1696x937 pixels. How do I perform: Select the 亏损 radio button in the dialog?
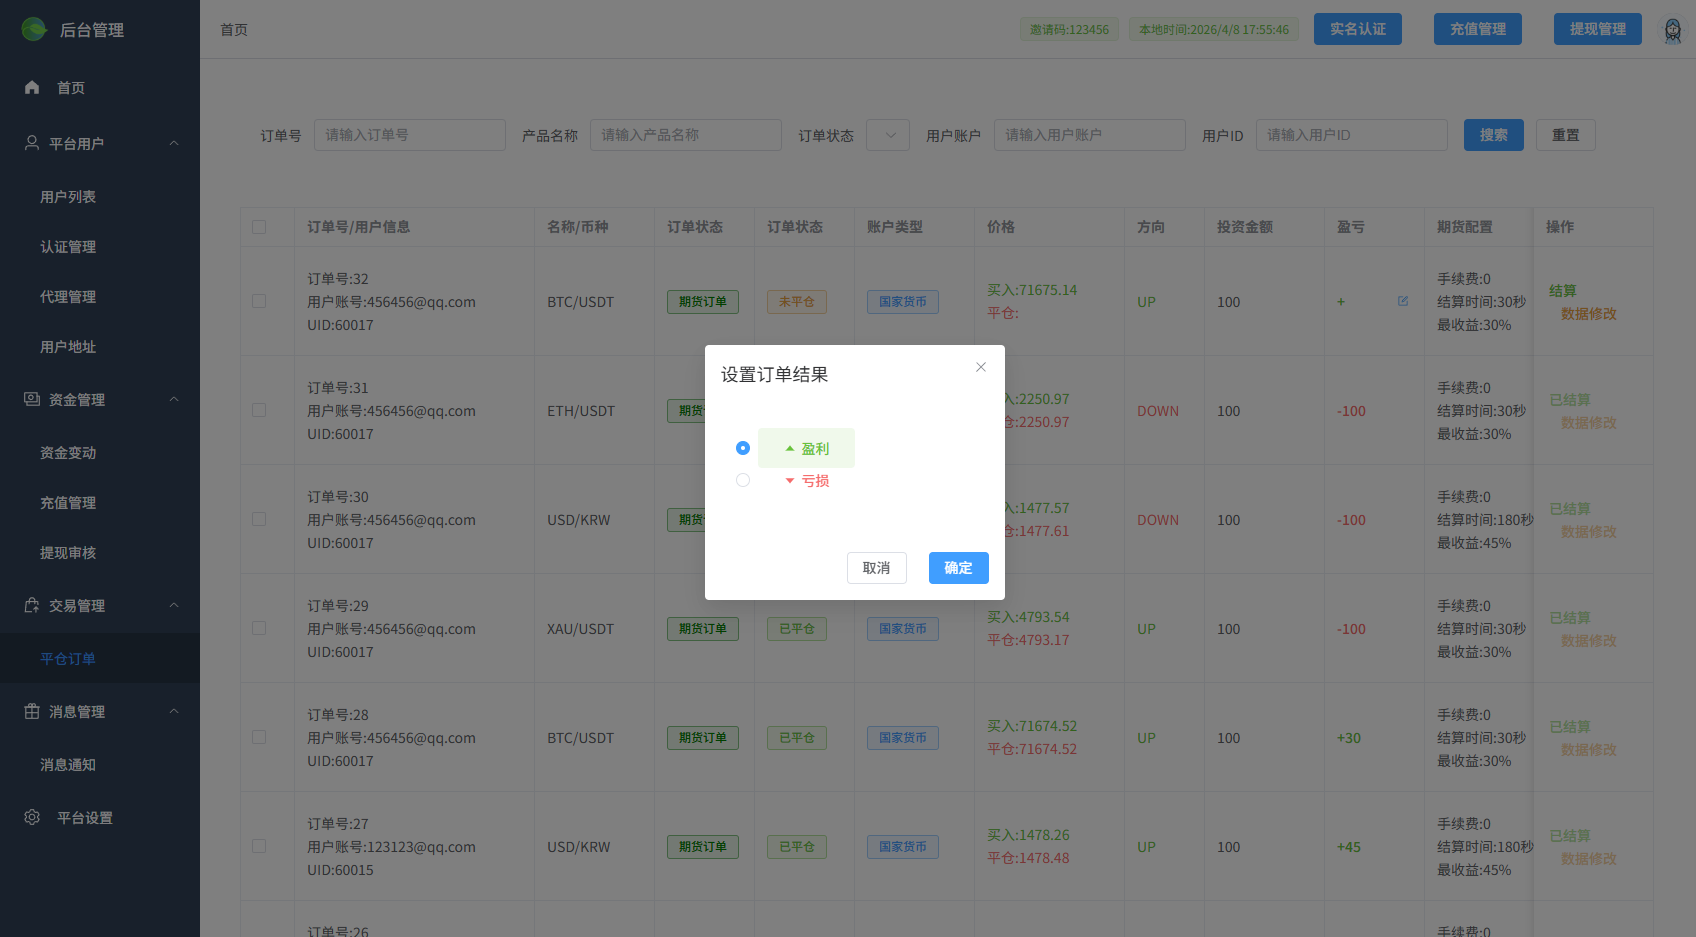point(743,480)
